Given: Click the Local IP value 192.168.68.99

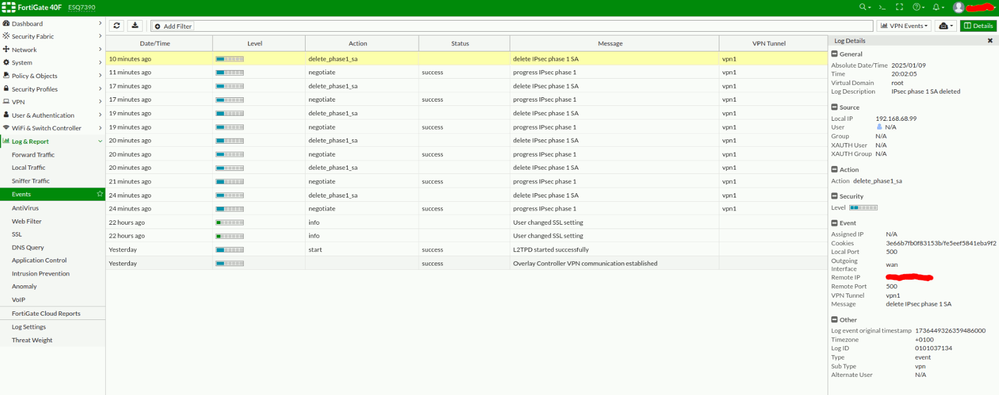Looking at the screenshot, I should click(x=896, y=118).
